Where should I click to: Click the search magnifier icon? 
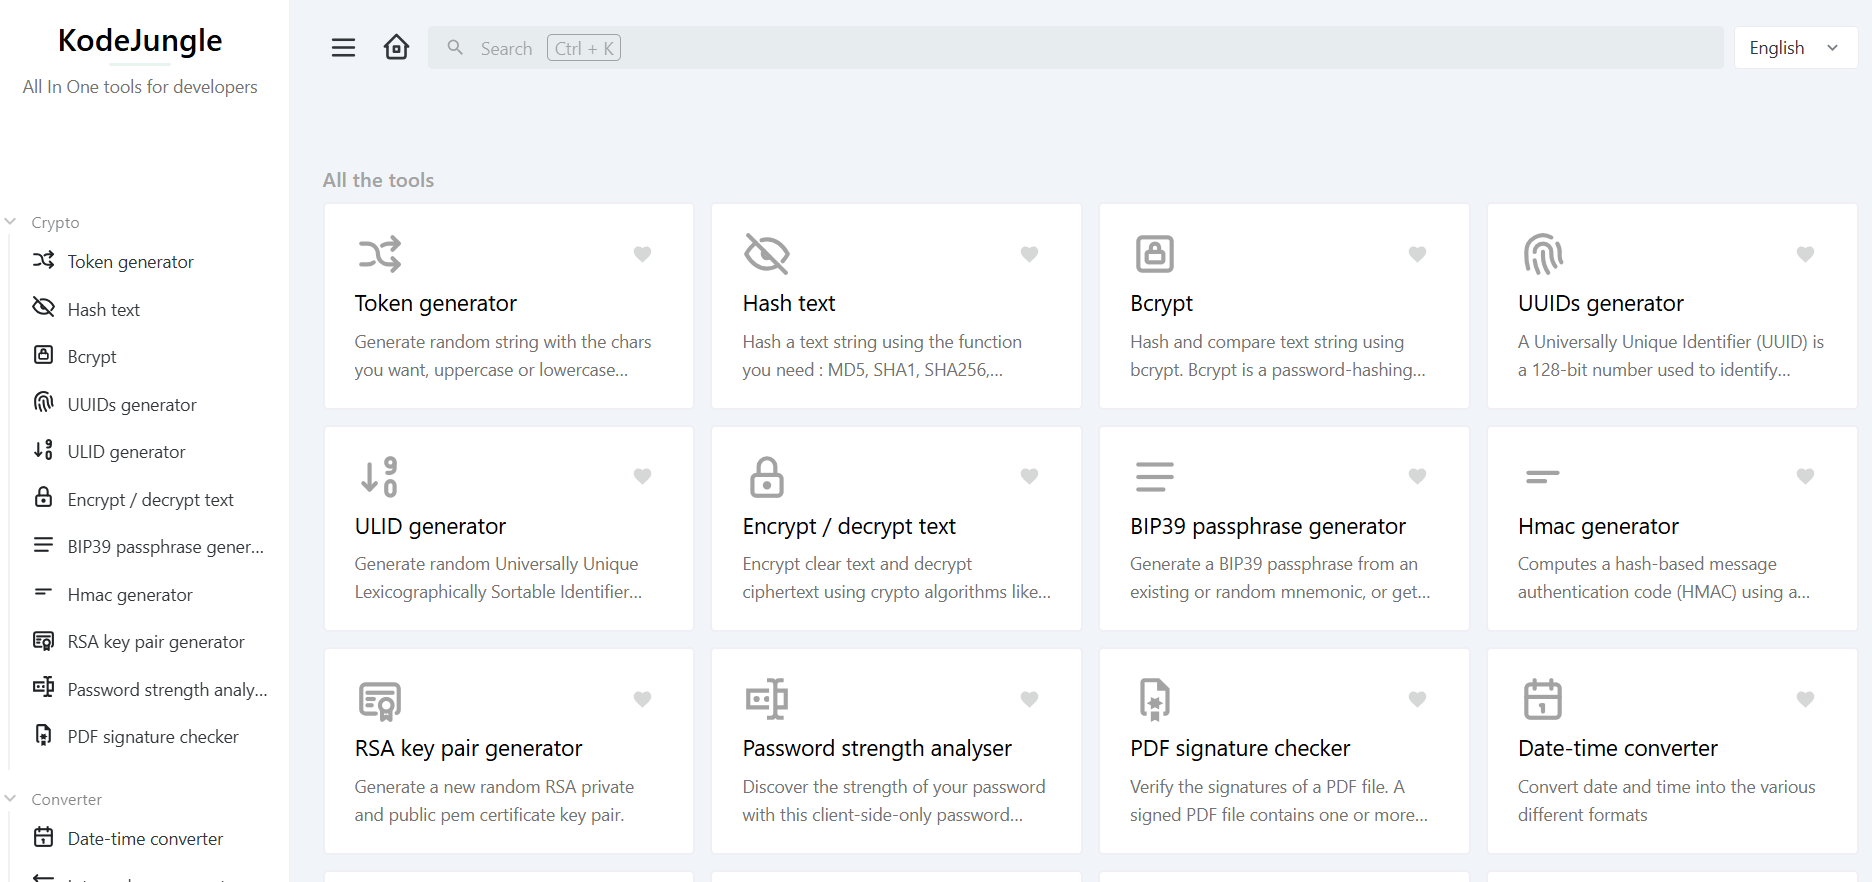pos(455,47)
